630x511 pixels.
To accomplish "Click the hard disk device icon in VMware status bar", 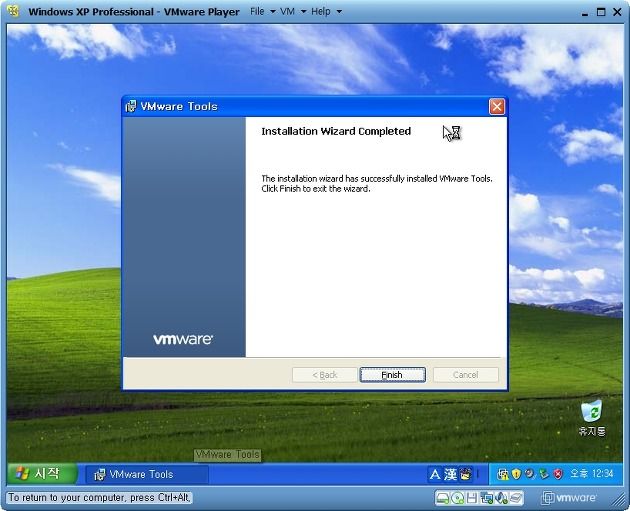I will click(443, 499).
